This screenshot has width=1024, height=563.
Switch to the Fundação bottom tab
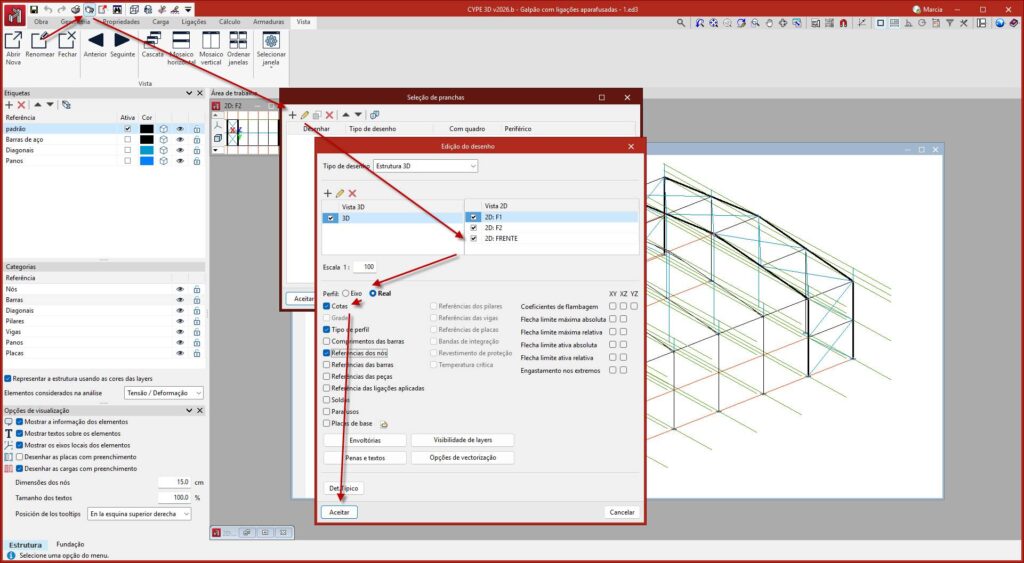coord(70,544)
